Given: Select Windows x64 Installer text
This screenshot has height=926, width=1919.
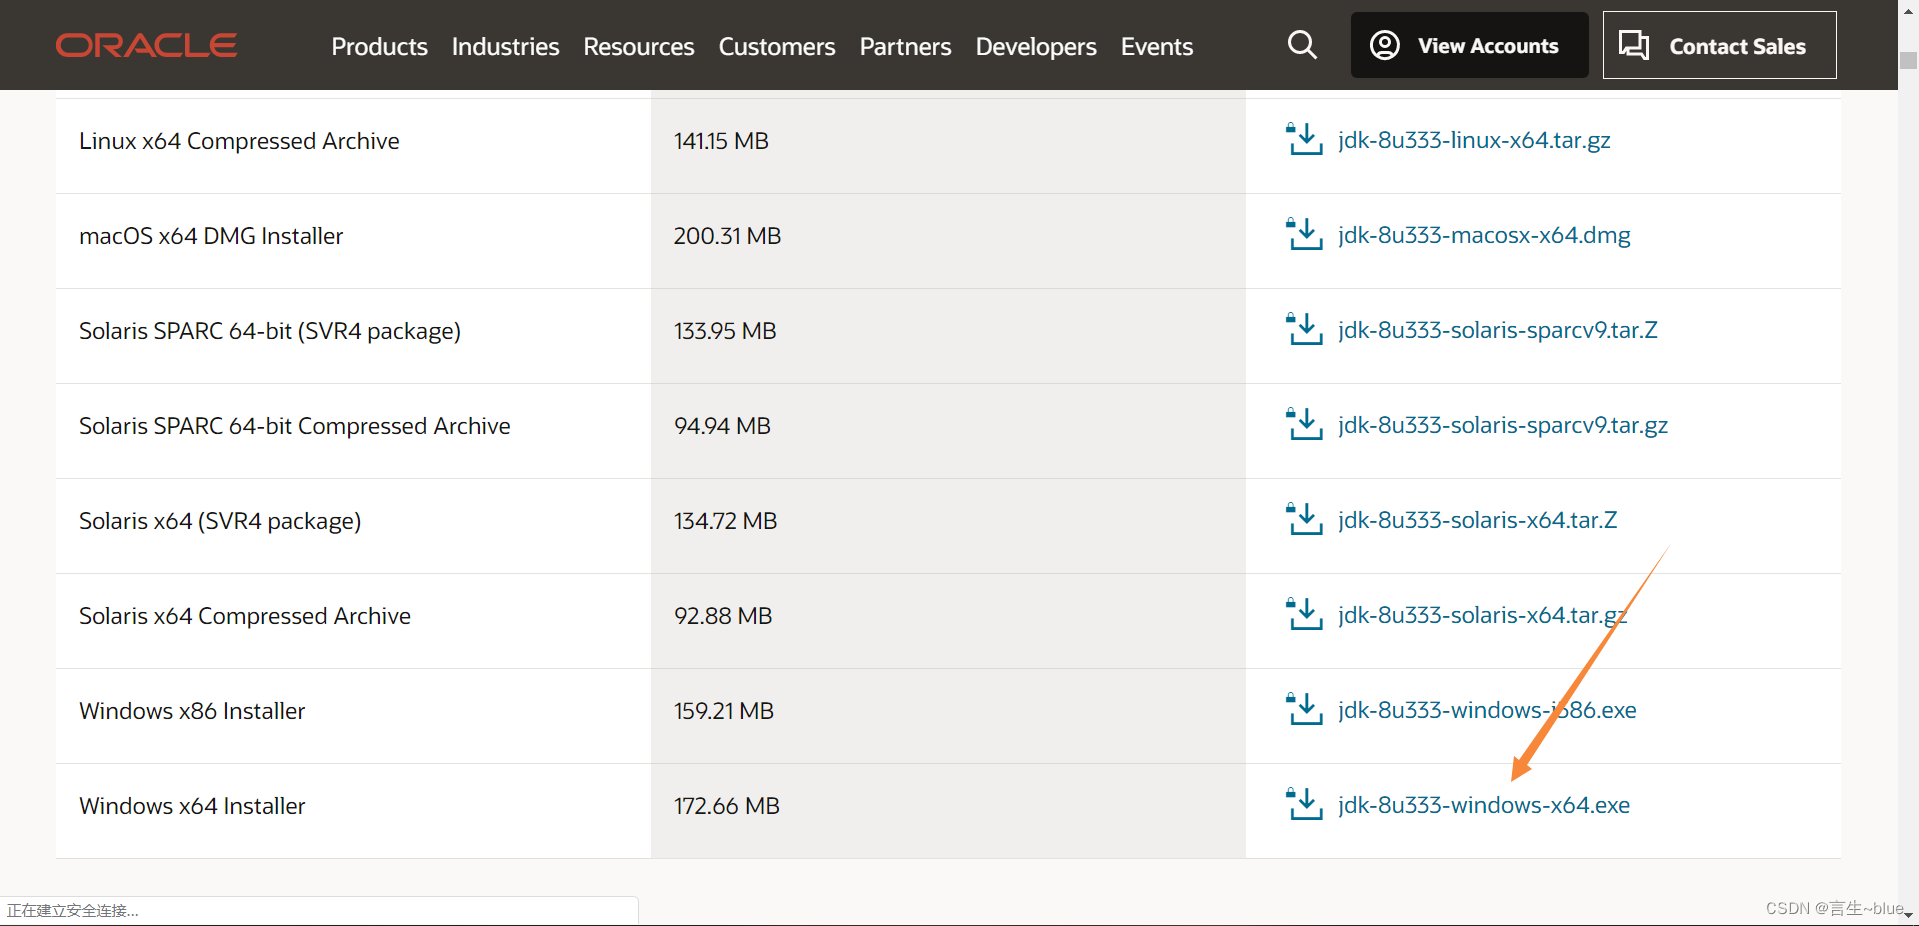Looking at the screenshot, I should [192, 806].
